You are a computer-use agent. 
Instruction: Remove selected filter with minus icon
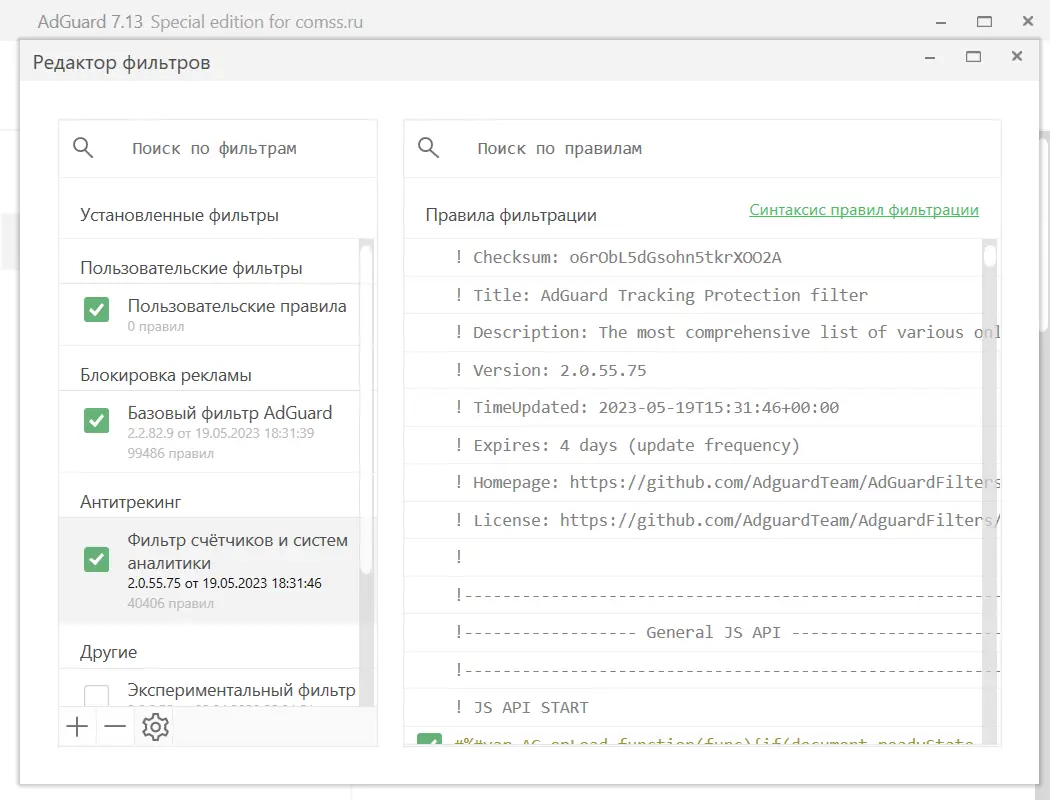(116, 727)
